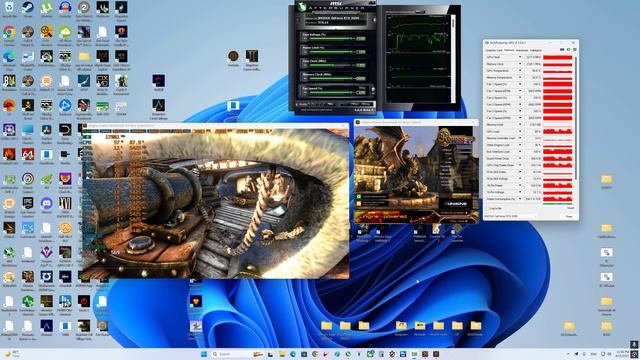
Task: Switch to GPU-Z Graphics Card tab
Action: (494, 50)
